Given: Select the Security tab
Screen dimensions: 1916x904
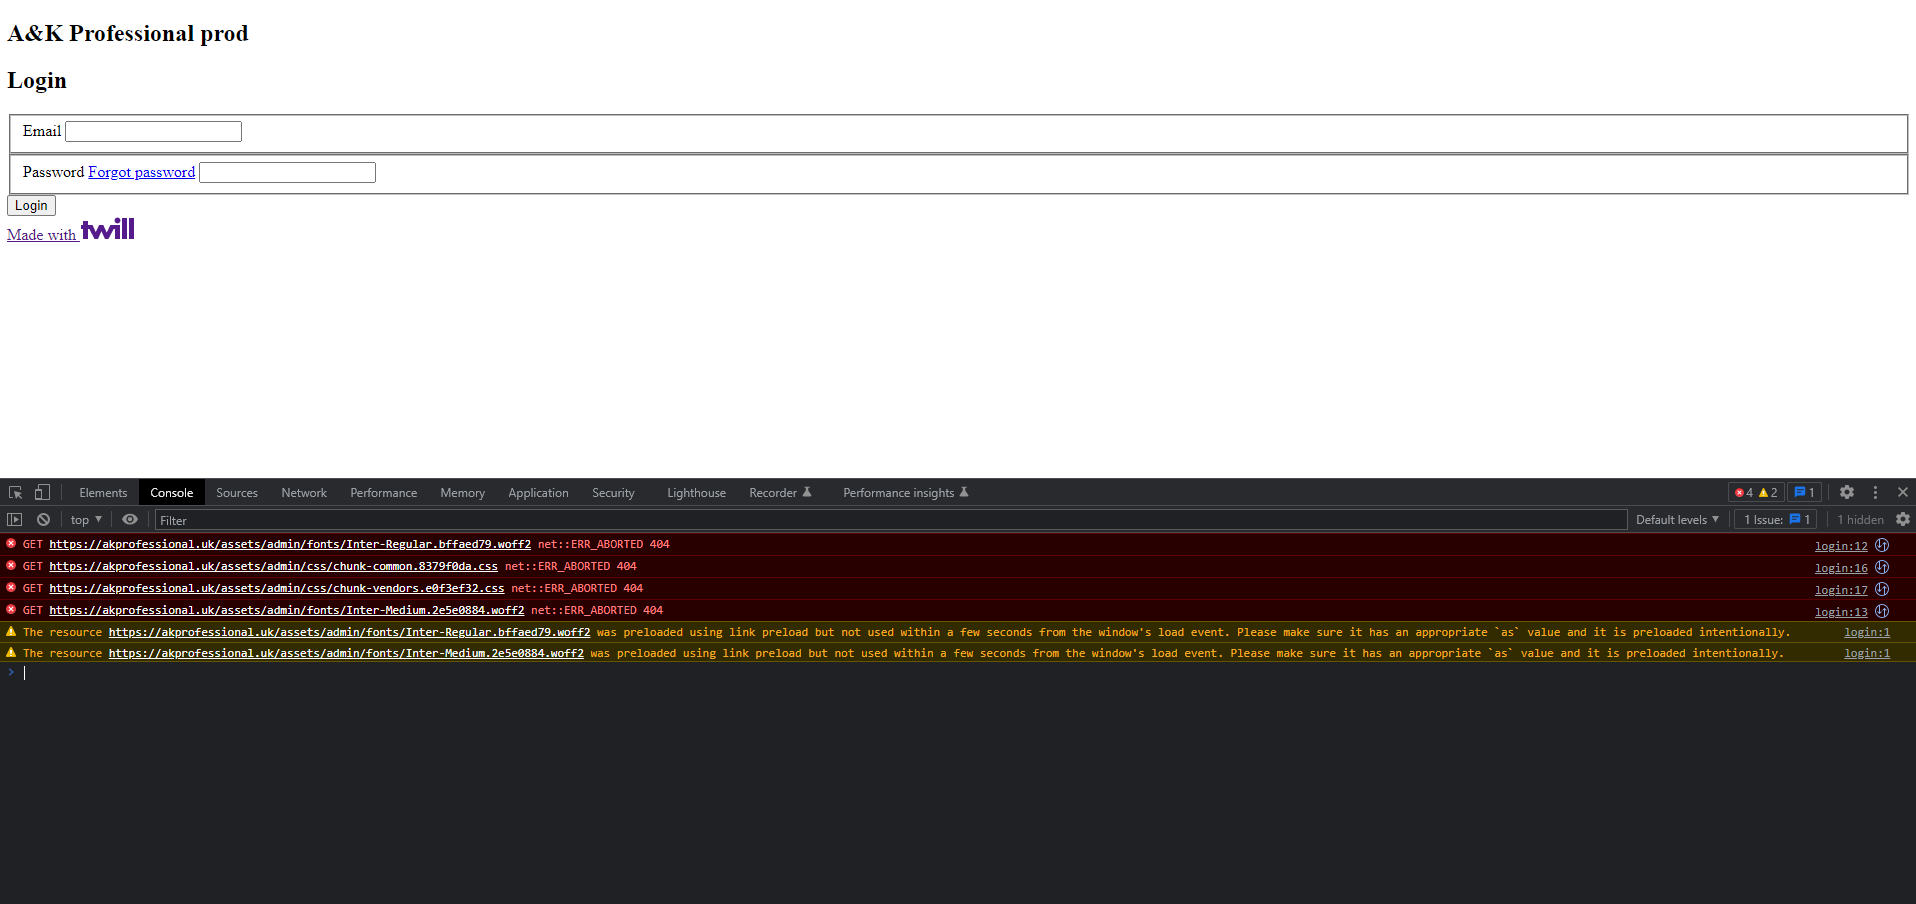Looking at the screenshot, I should 613,493.
